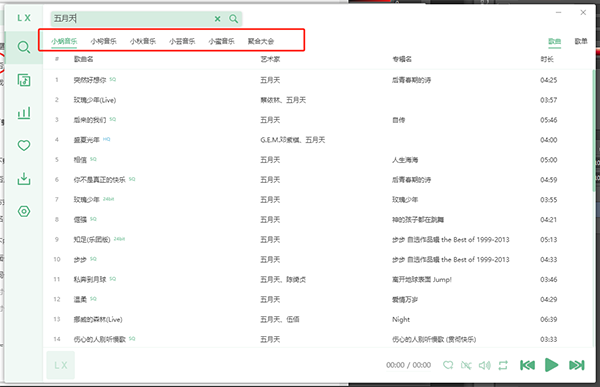Open the download manager icon
This screenshot has height=387, width=600.
24,178
